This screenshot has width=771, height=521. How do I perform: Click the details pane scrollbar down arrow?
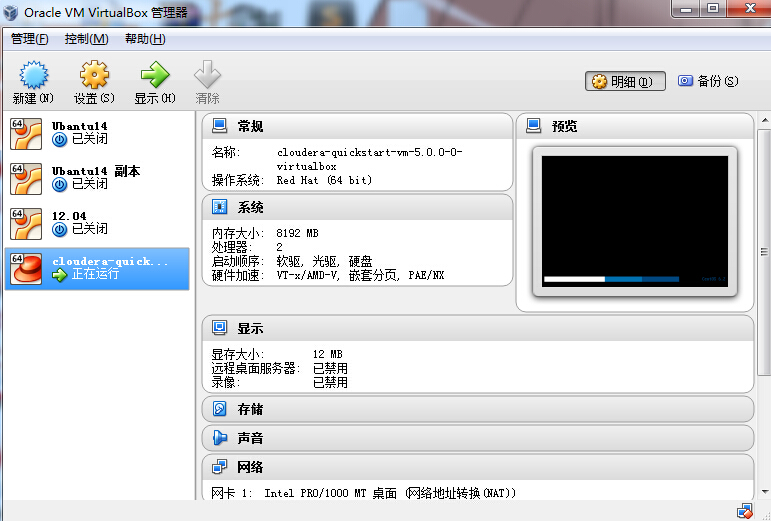click(765, 492)
